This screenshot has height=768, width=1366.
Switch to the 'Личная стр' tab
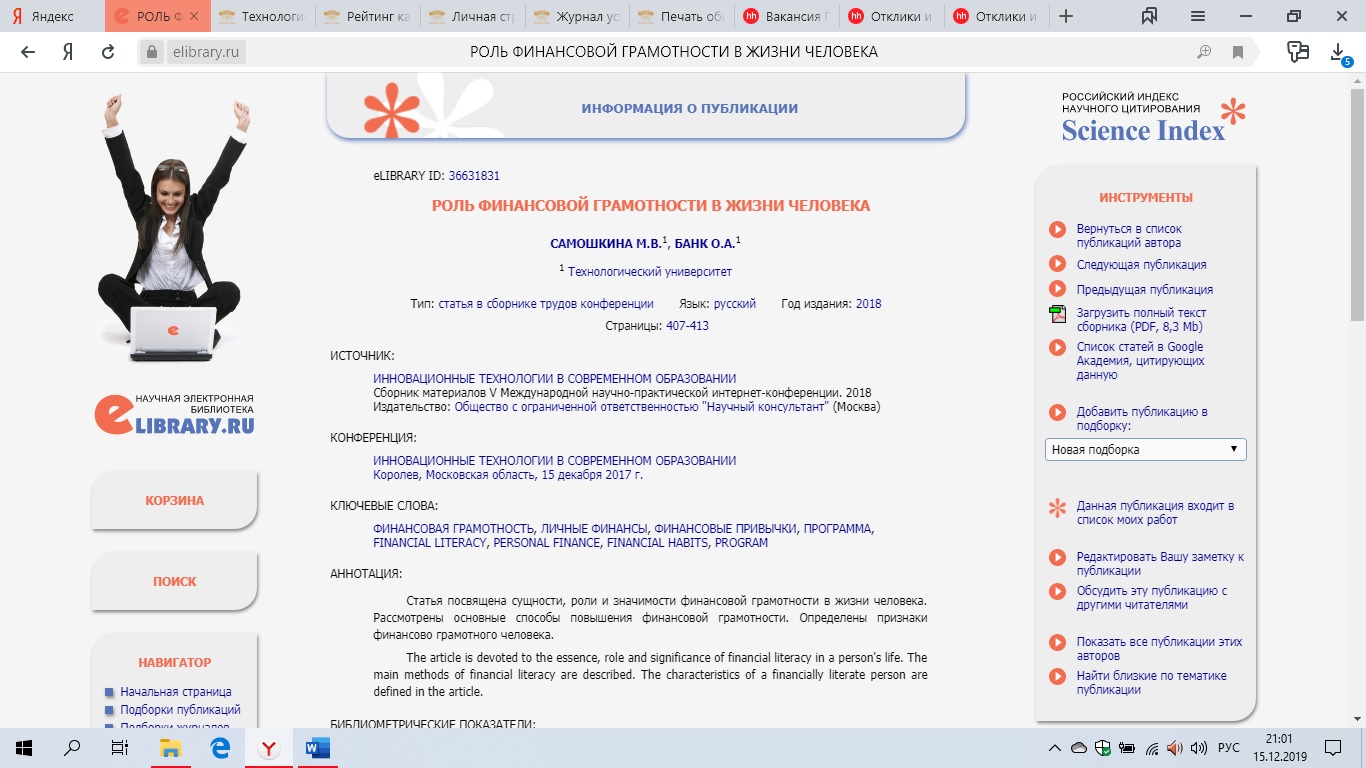click(472, 16)
